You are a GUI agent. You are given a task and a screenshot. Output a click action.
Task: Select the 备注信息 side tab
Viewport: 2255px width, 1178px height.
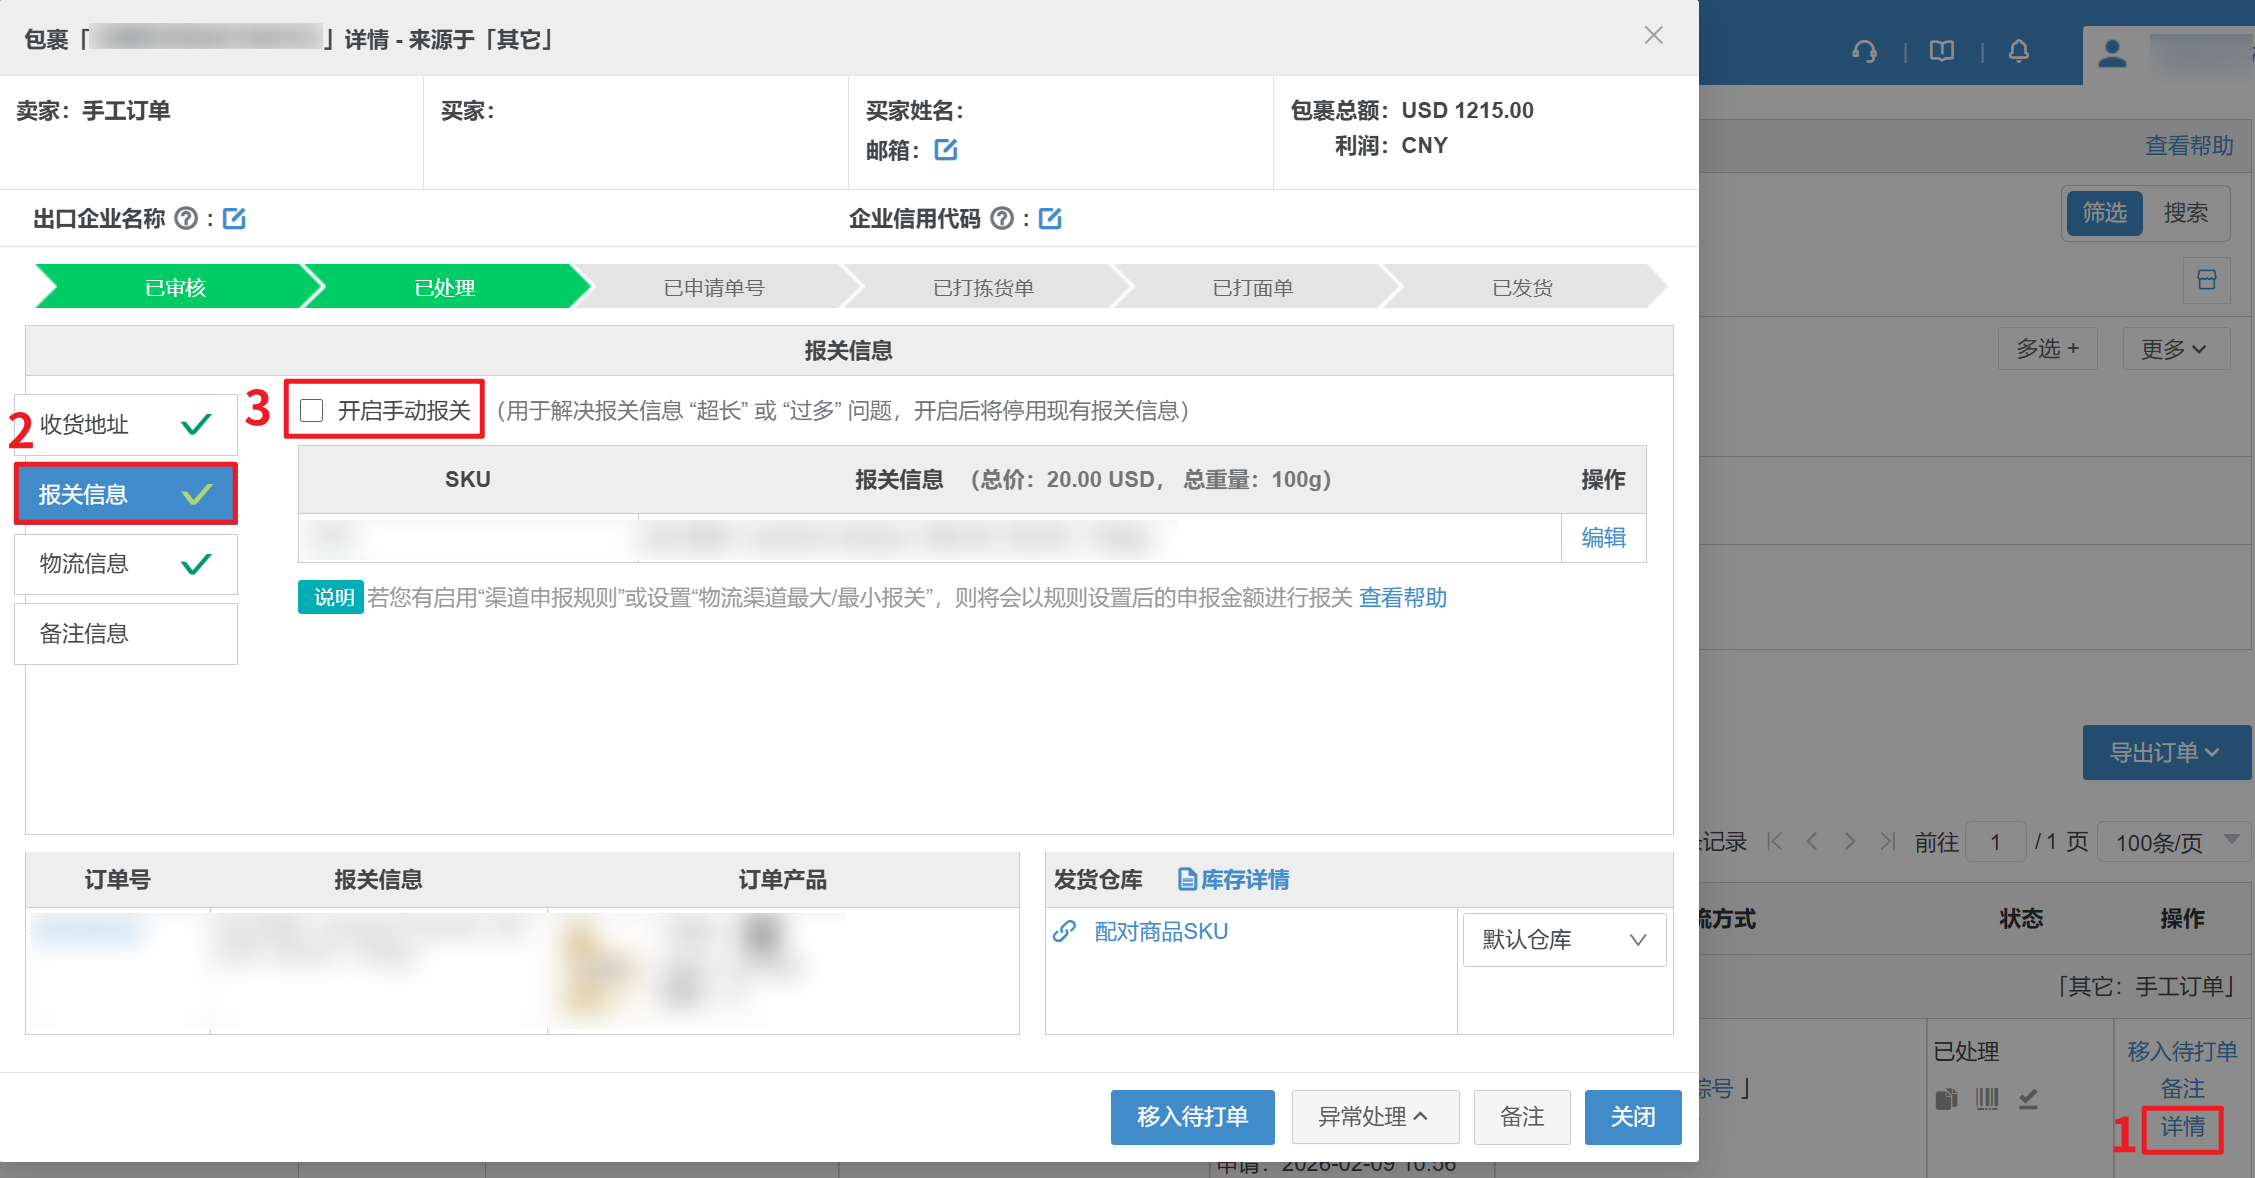125,633
